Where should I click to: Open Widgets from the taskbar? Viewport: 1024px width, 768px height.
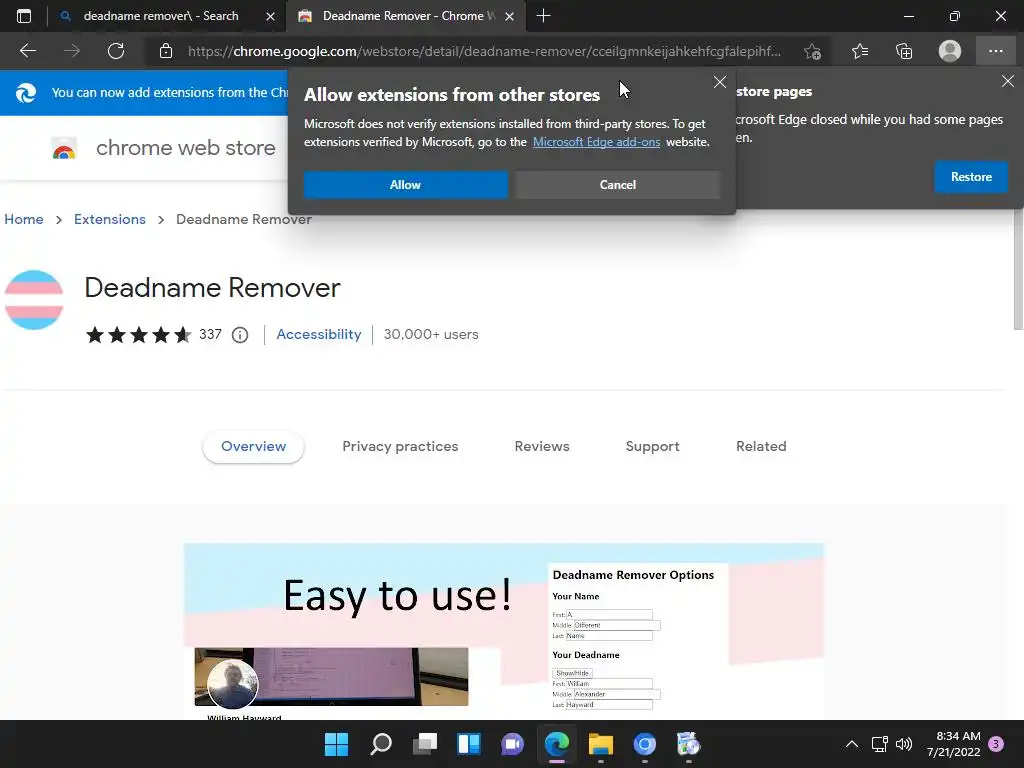469,744
